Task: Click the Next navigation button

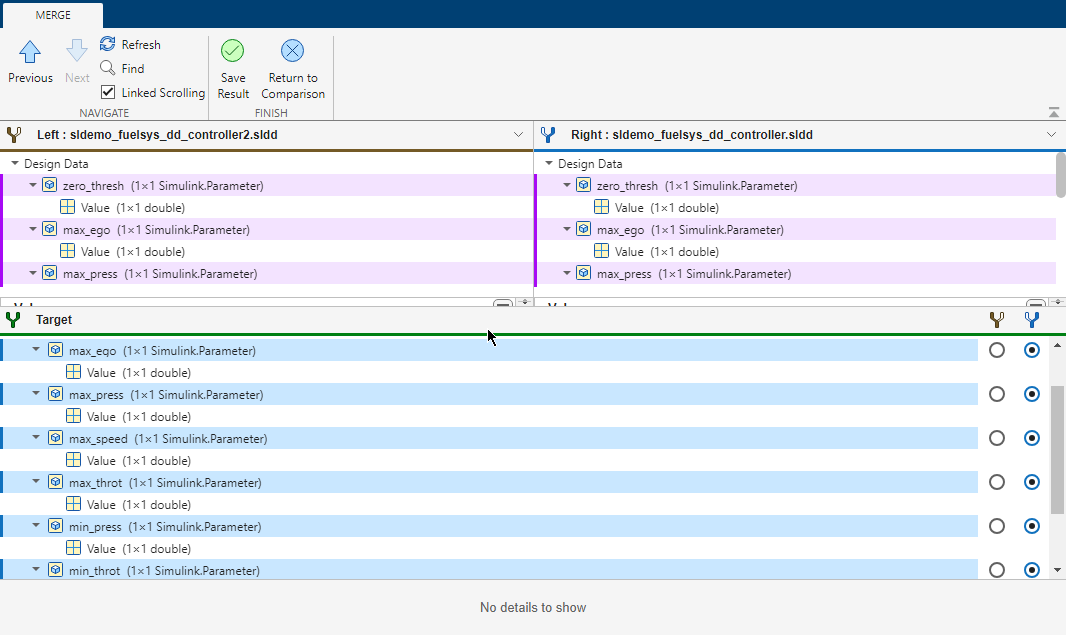Action: (77, 60)
